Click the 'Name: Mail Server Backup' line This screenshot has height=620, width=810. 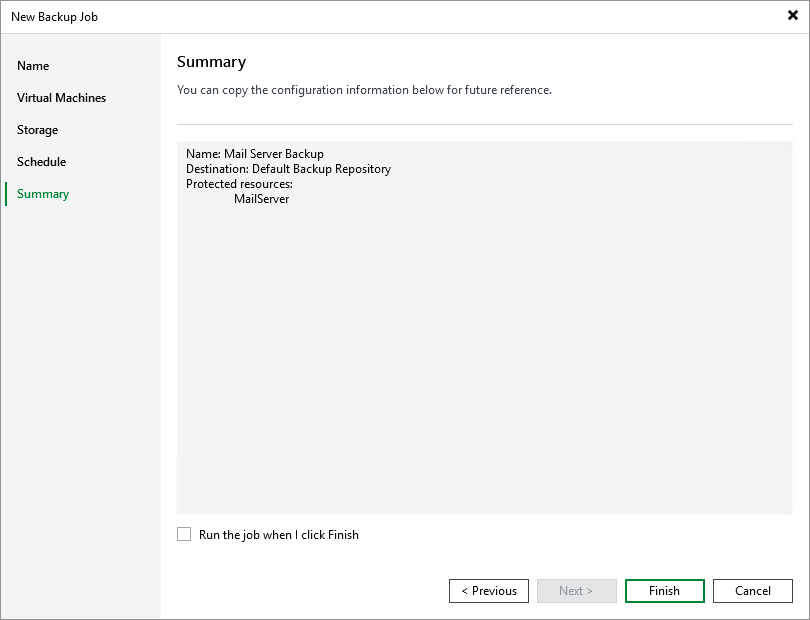point(255,154)
